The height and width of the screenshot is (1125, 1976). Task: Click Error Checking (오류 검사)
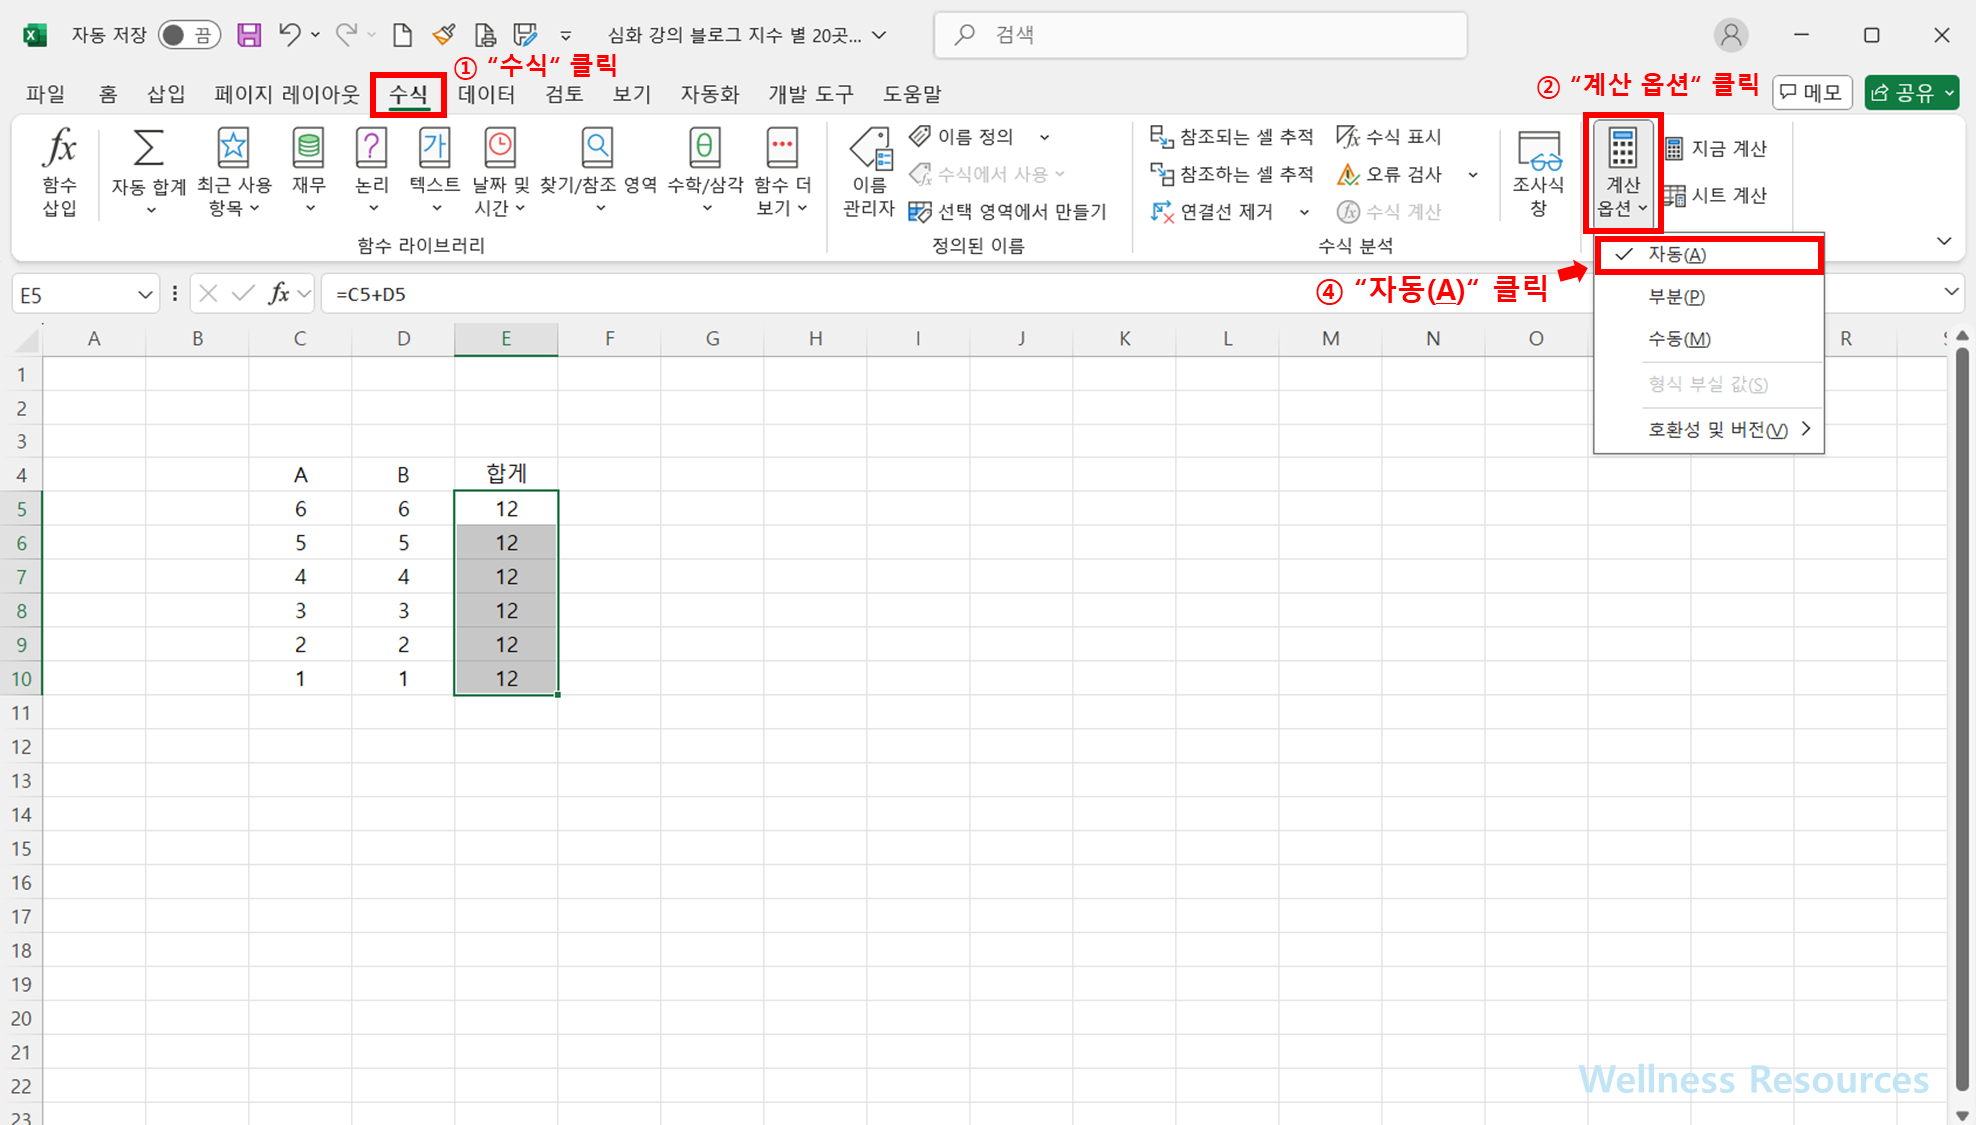[1390, 174]
